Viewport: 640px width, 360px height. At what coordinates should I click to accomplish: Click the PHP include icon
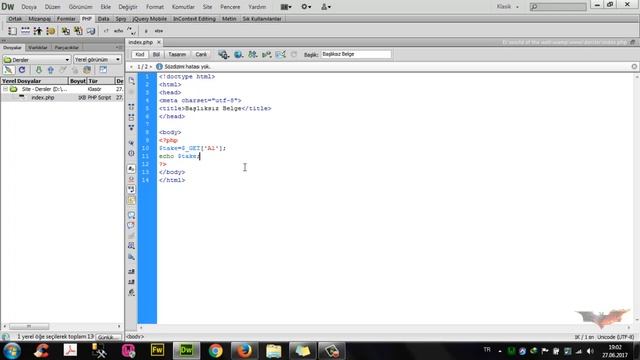coord(65,31)
